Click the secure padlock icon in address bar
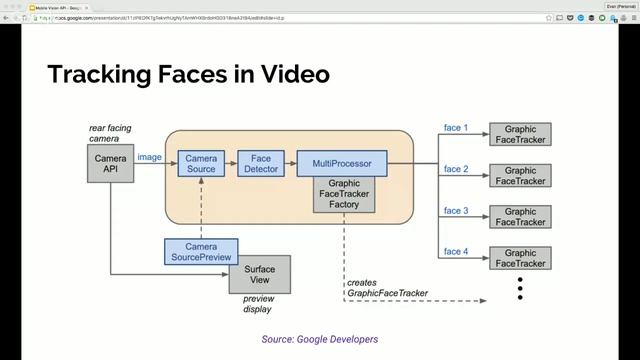This screenshot has width=640, height=360. tap(36, 18)
